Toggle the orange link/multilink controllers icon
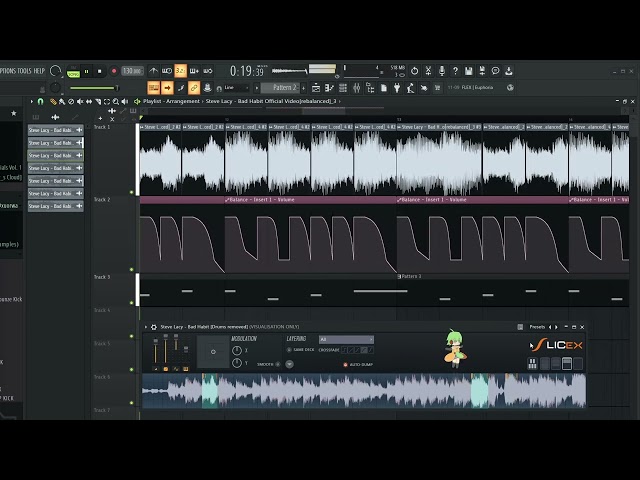The image size is (640, 480). pyautogui.click(x=194, y=88)
